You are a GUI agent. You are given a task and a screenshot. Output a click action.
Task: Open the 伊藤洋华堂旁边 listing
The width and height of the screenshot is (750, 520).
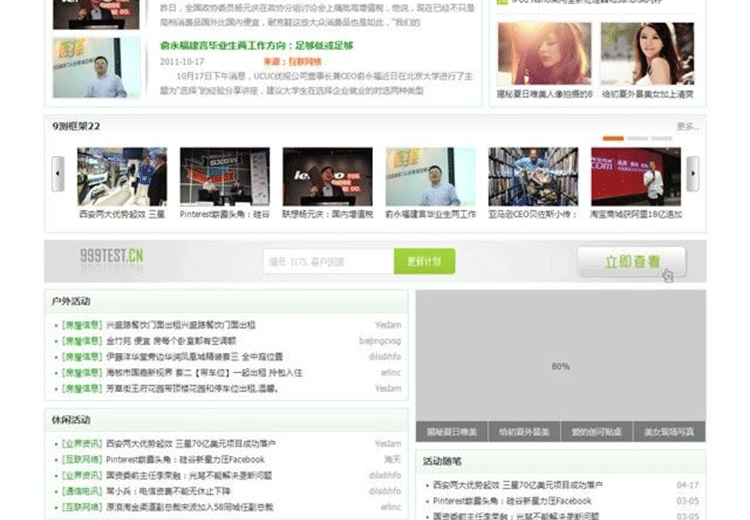click(x=194, y=357)
